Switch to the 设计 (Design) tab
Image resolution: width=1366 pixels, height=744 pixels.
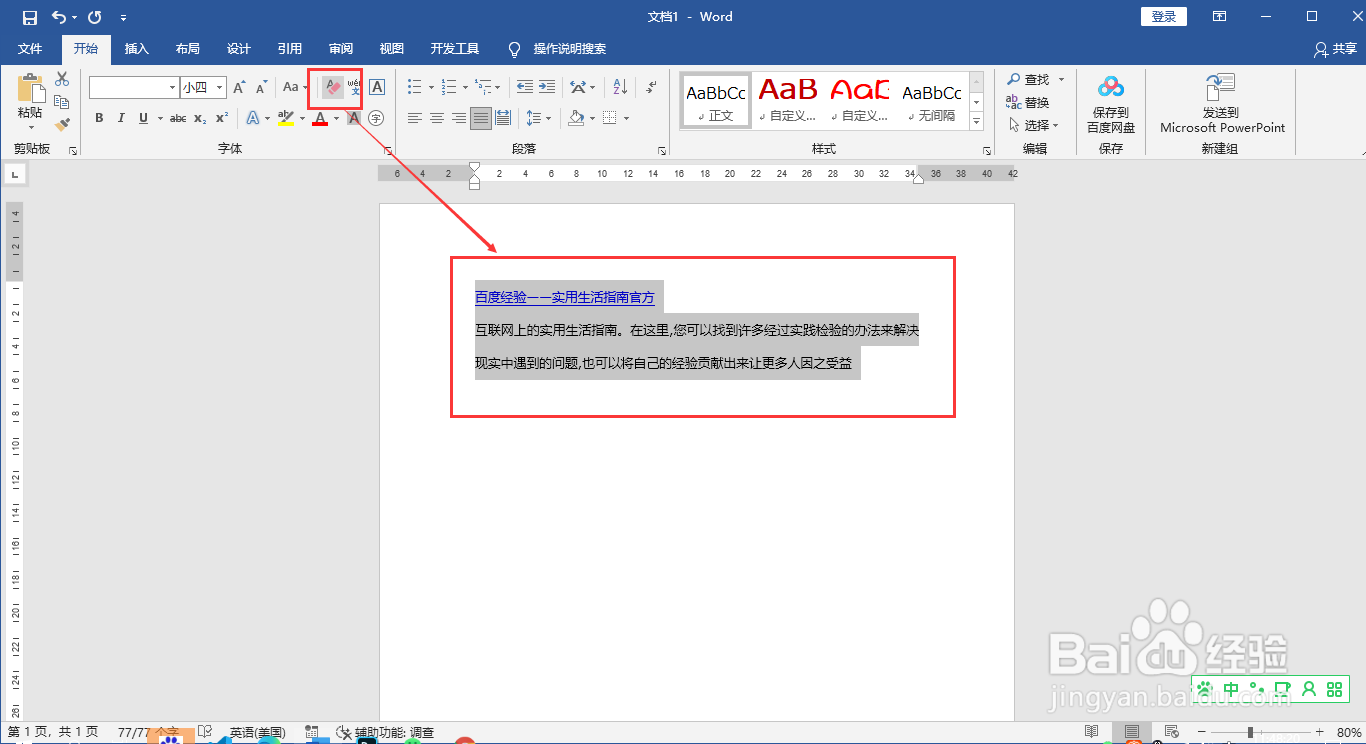coord(239,49)
